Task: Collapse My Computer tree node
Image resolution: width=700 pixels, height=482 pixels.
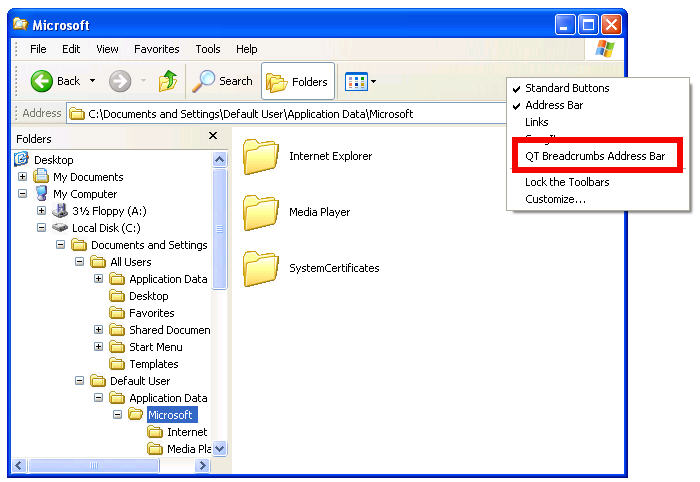Action: point(22,194)
